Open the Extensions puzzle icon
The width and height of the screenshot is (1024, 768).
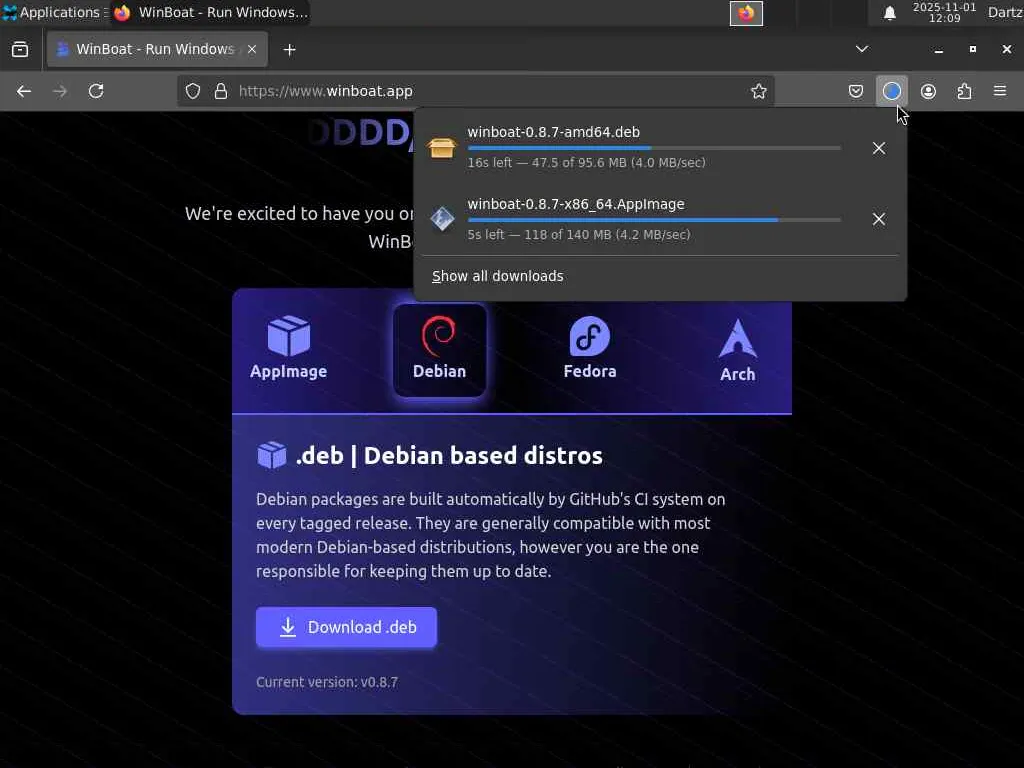click(964, 91)
